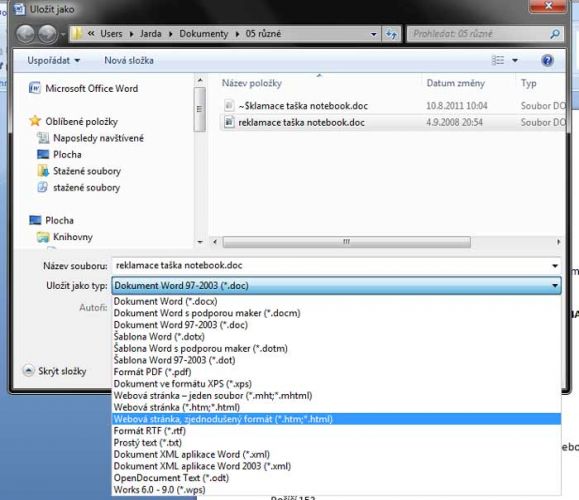Choose Šablona Word (*.dotx) format
This screenshot has width=579, height=500.
click(x=336, y=337)
